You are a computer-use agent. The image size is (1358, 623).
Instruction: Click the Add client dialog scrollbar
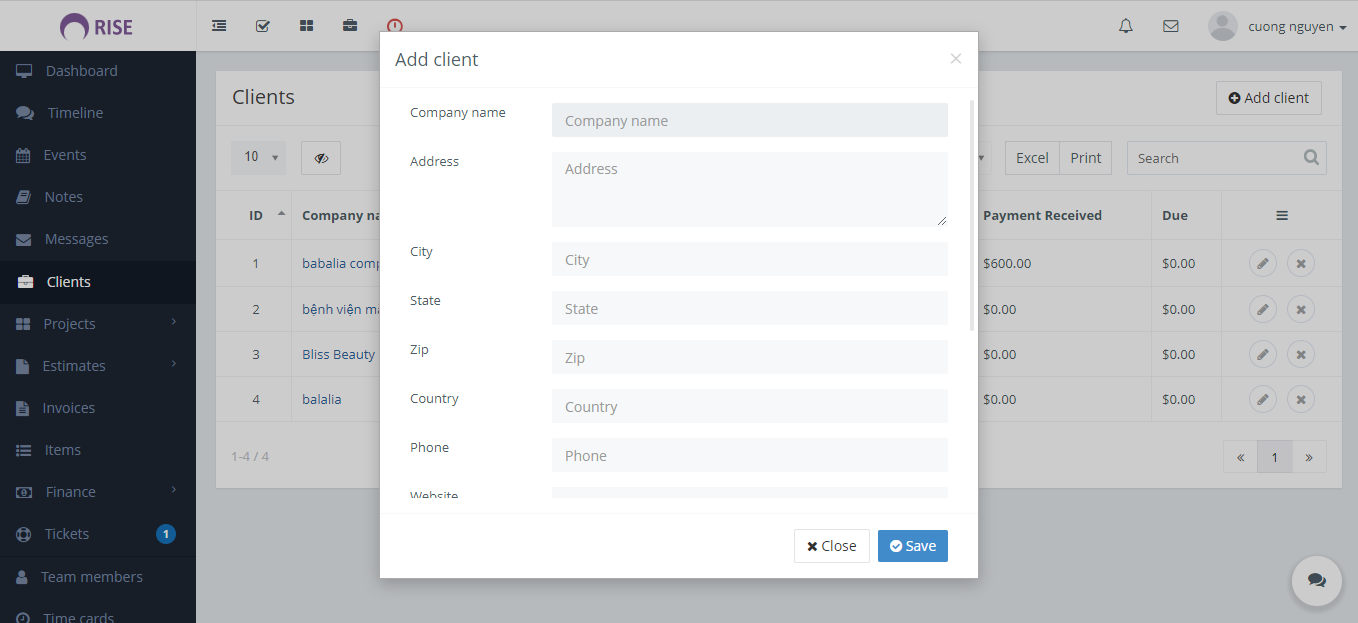972,215
